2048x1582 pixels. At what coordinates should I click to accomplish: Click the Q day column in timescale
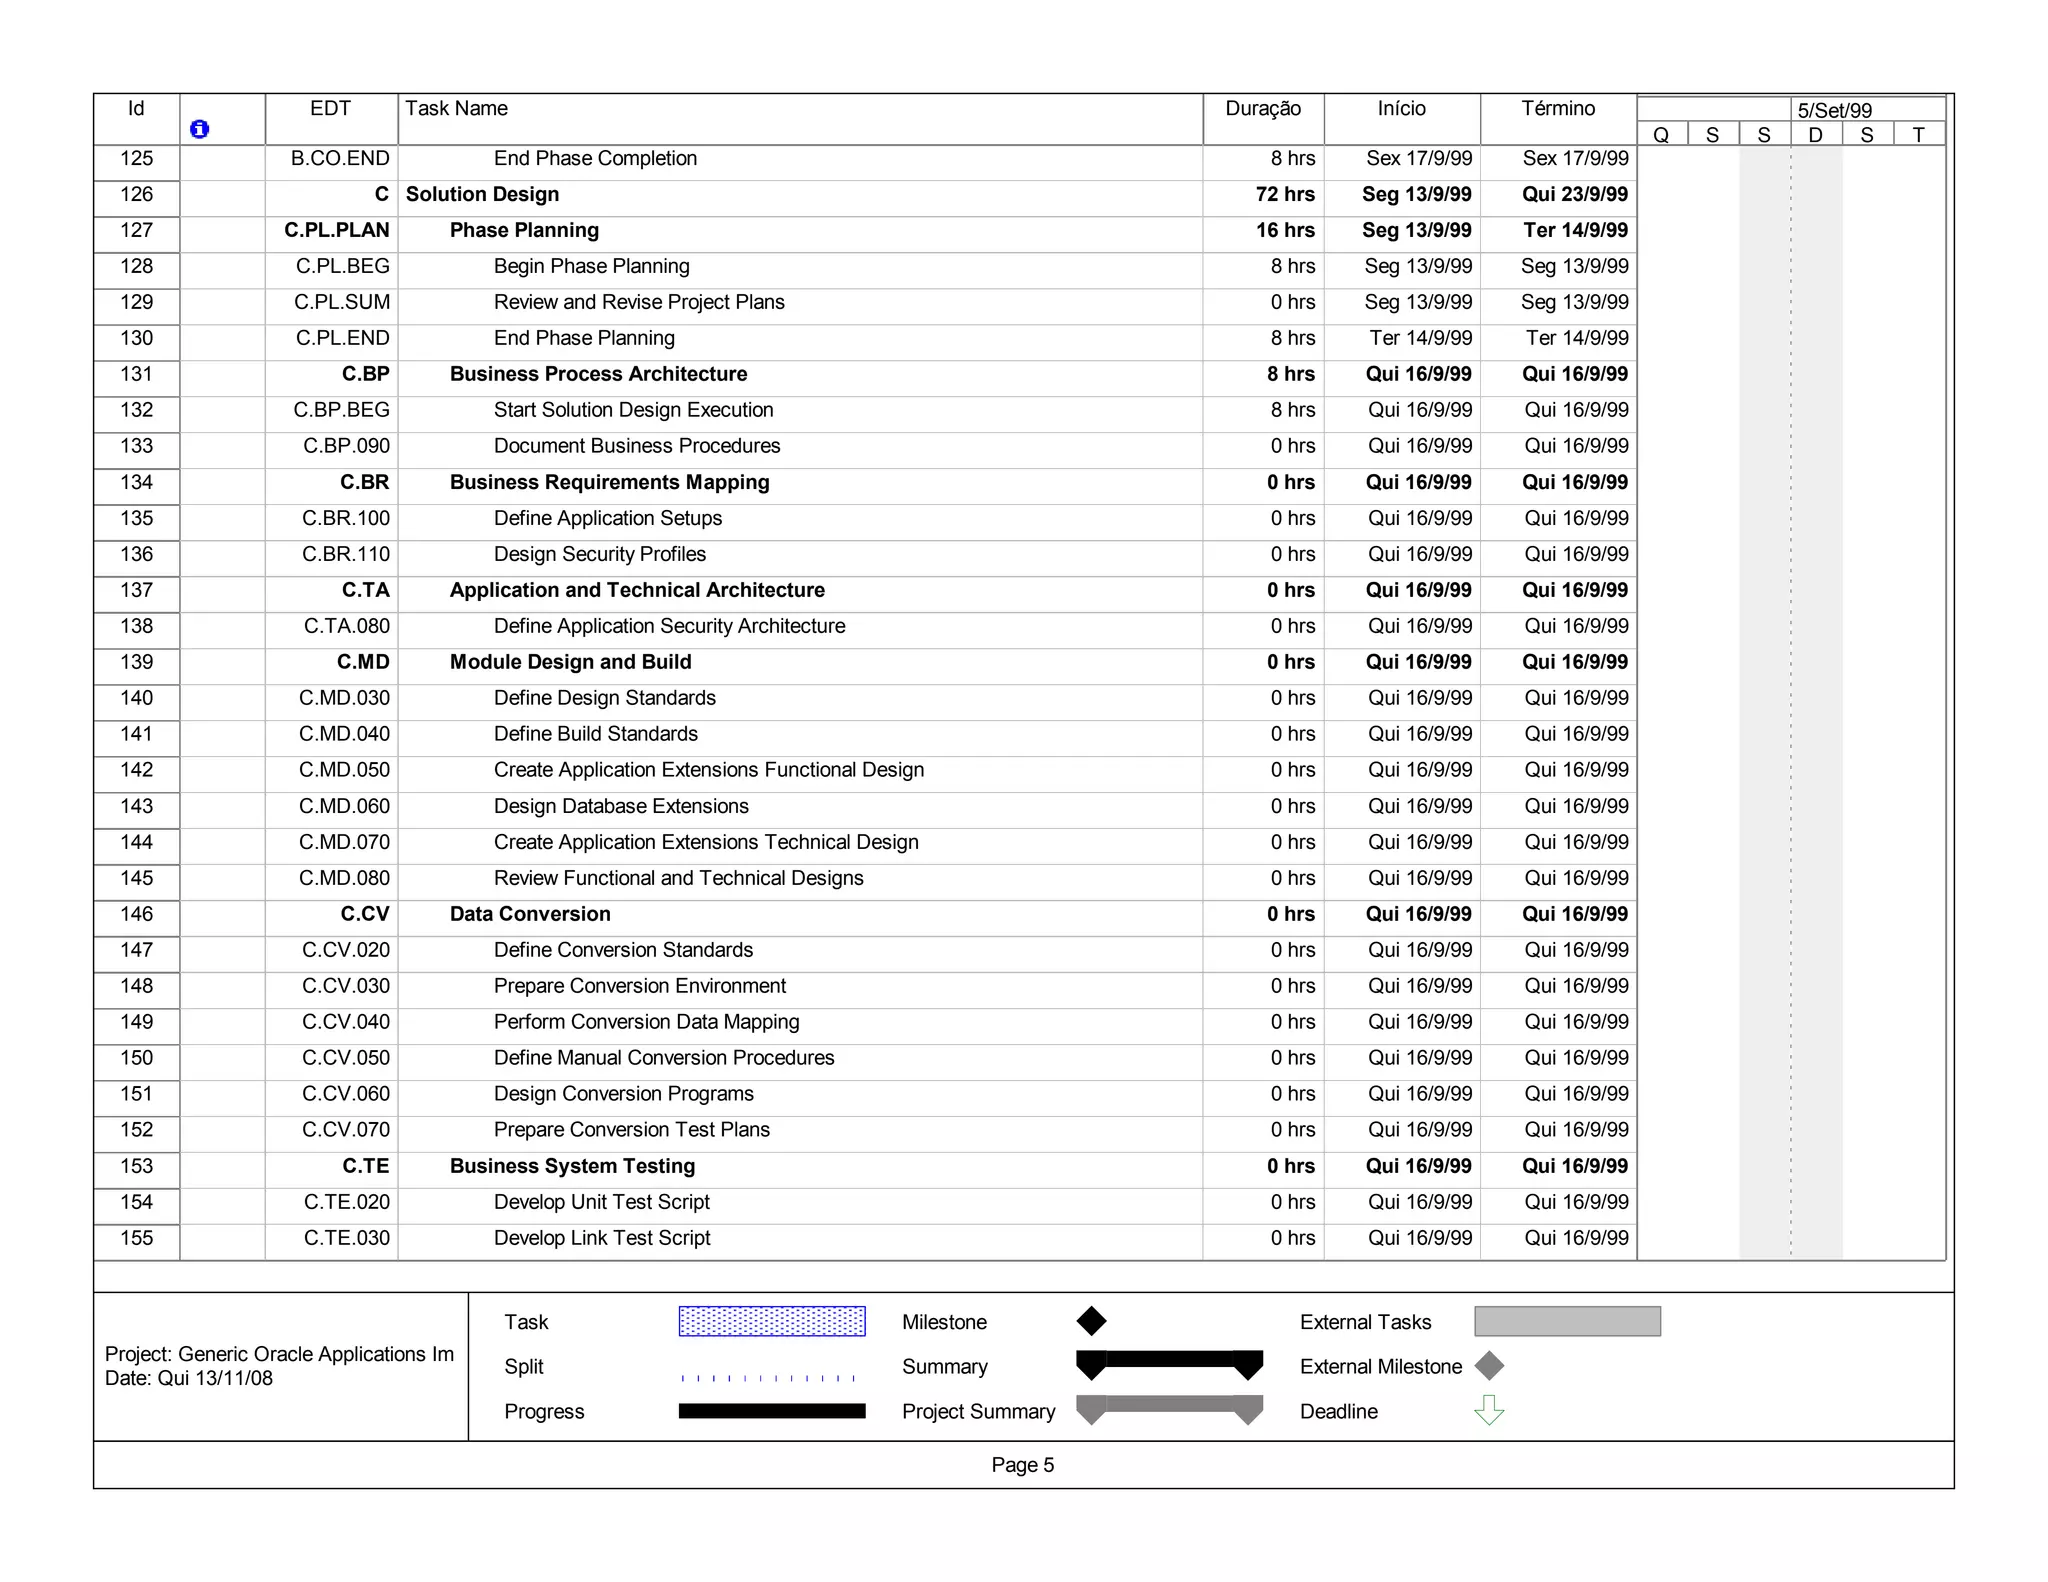tap(1661, 135)
